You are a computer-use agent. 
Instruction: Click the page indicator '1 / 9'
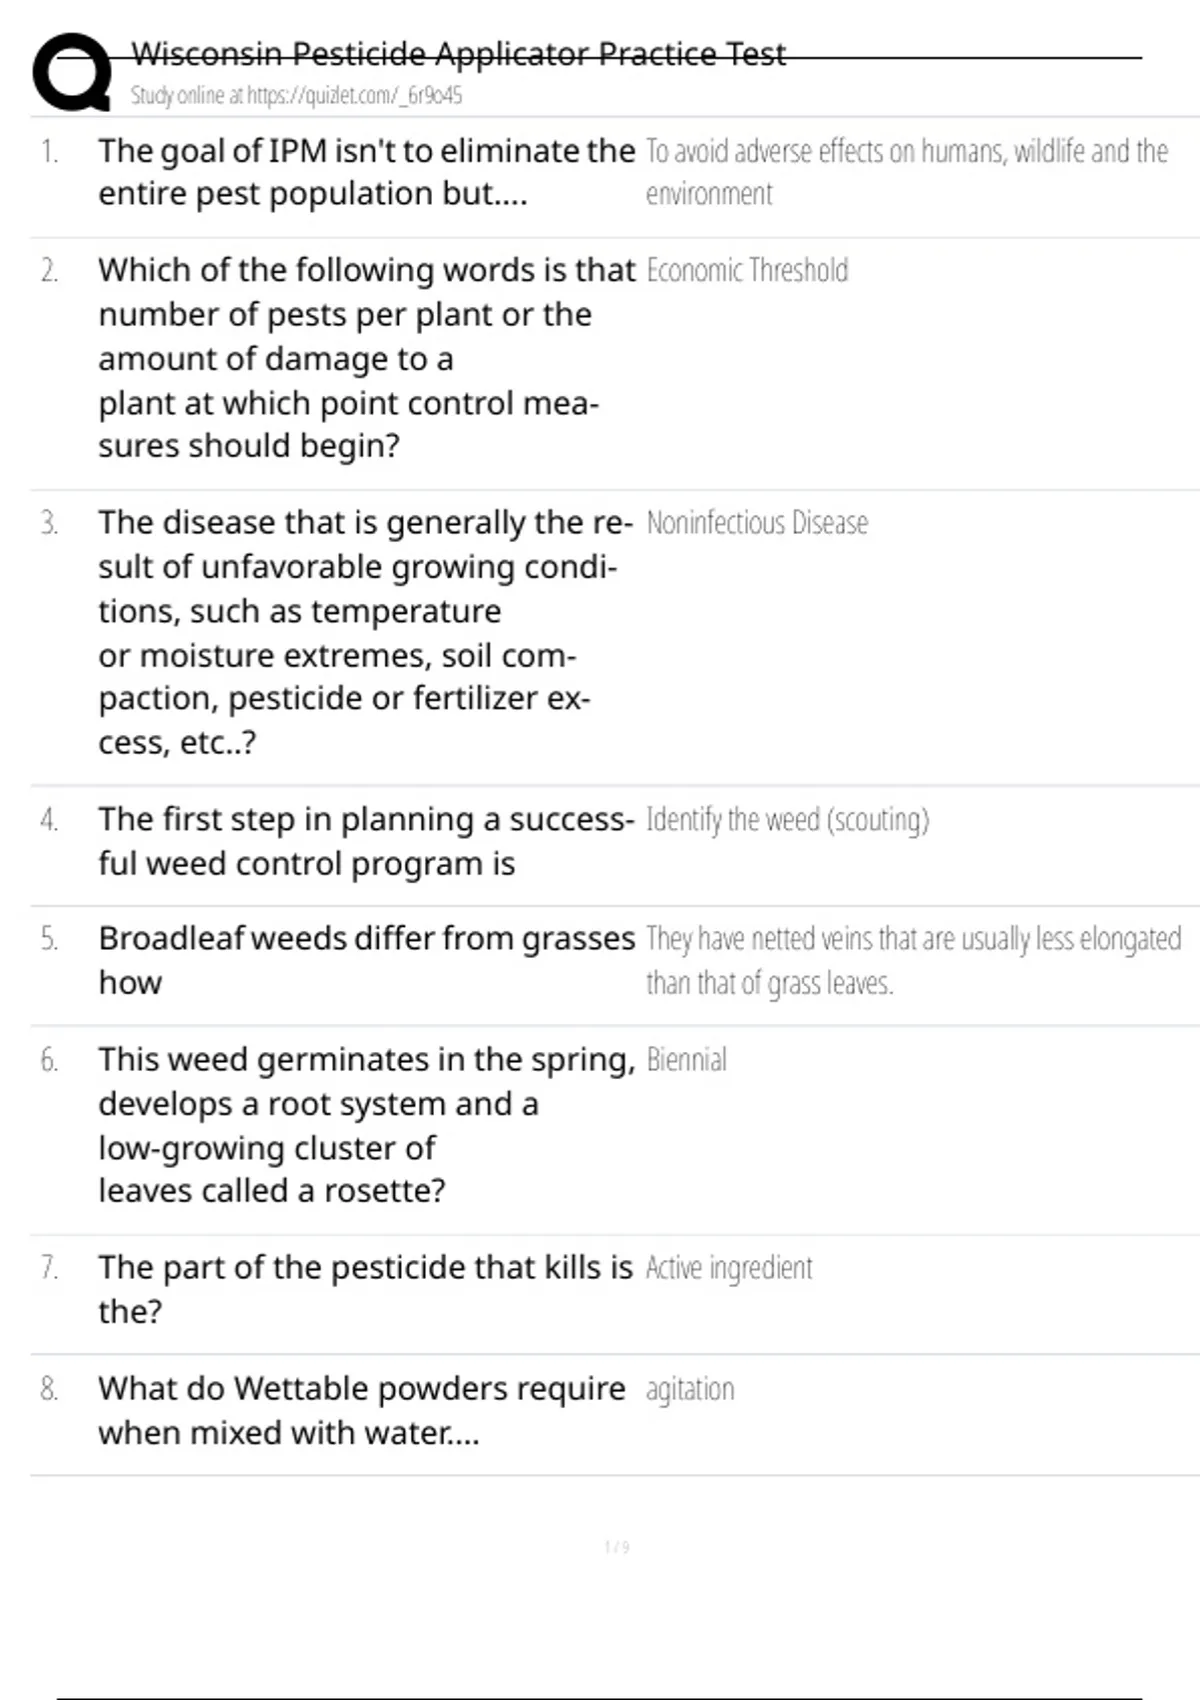click(617, 1547)
